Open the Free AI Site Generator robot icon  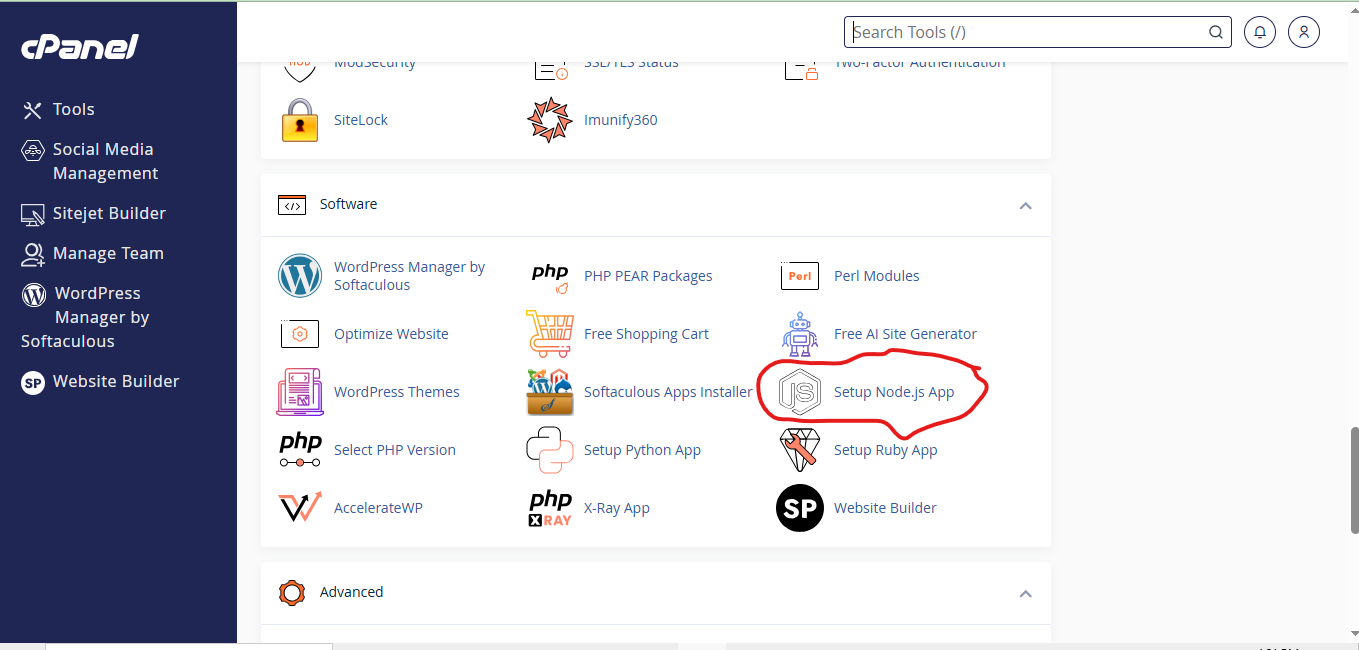point(799,333)
